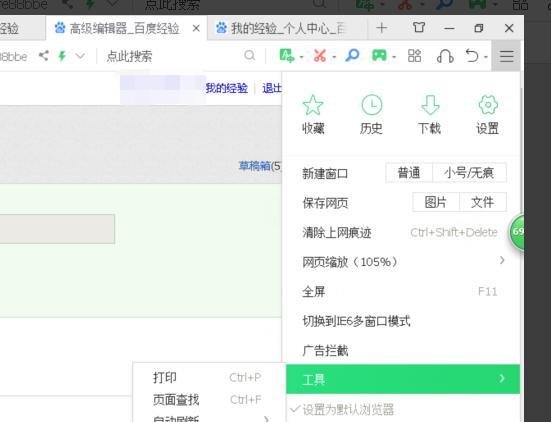This screenshot has width=551, height=422.
Task: Click the headphones icon in toolbar
Action: click(445, 56)
